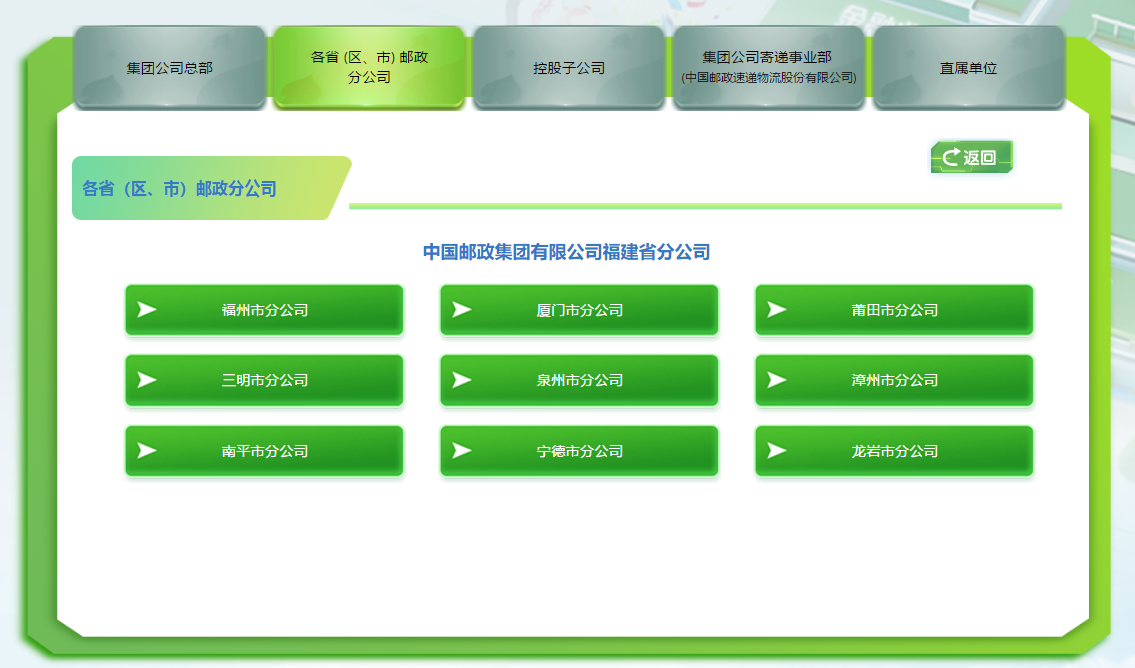Switch to the 直属单位 tab
Screen dimensions: 1135x668
(968, 68)
